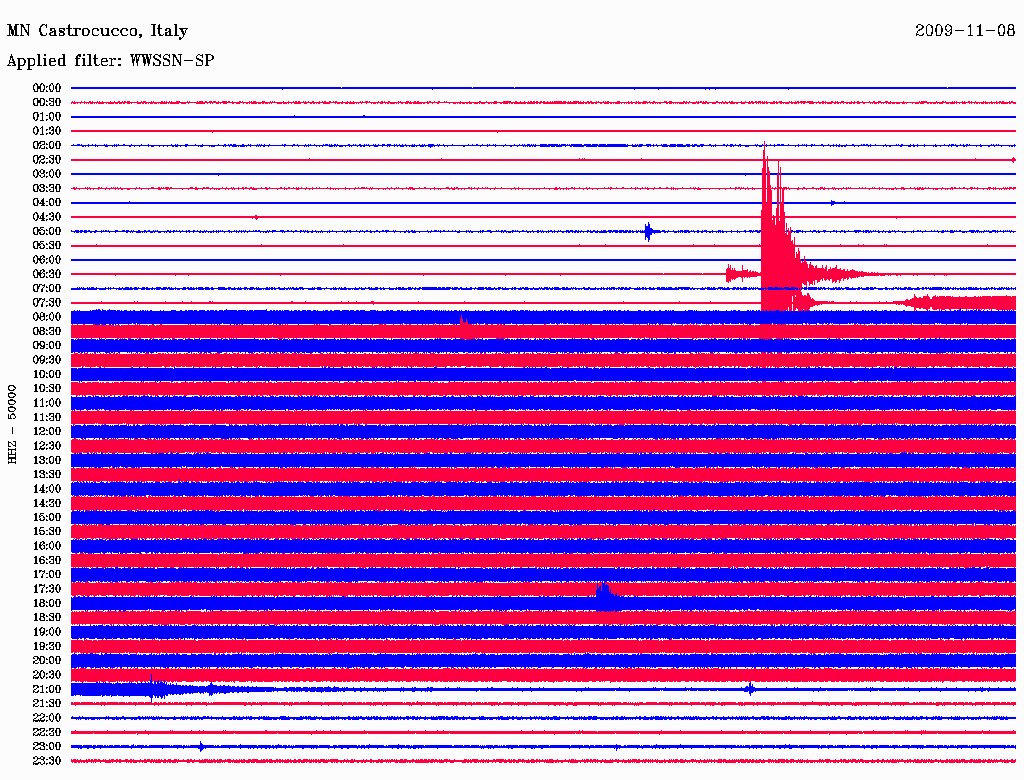1024x780 pixels.
Task: Select the 07:30 time label
Action: [47, 302]
